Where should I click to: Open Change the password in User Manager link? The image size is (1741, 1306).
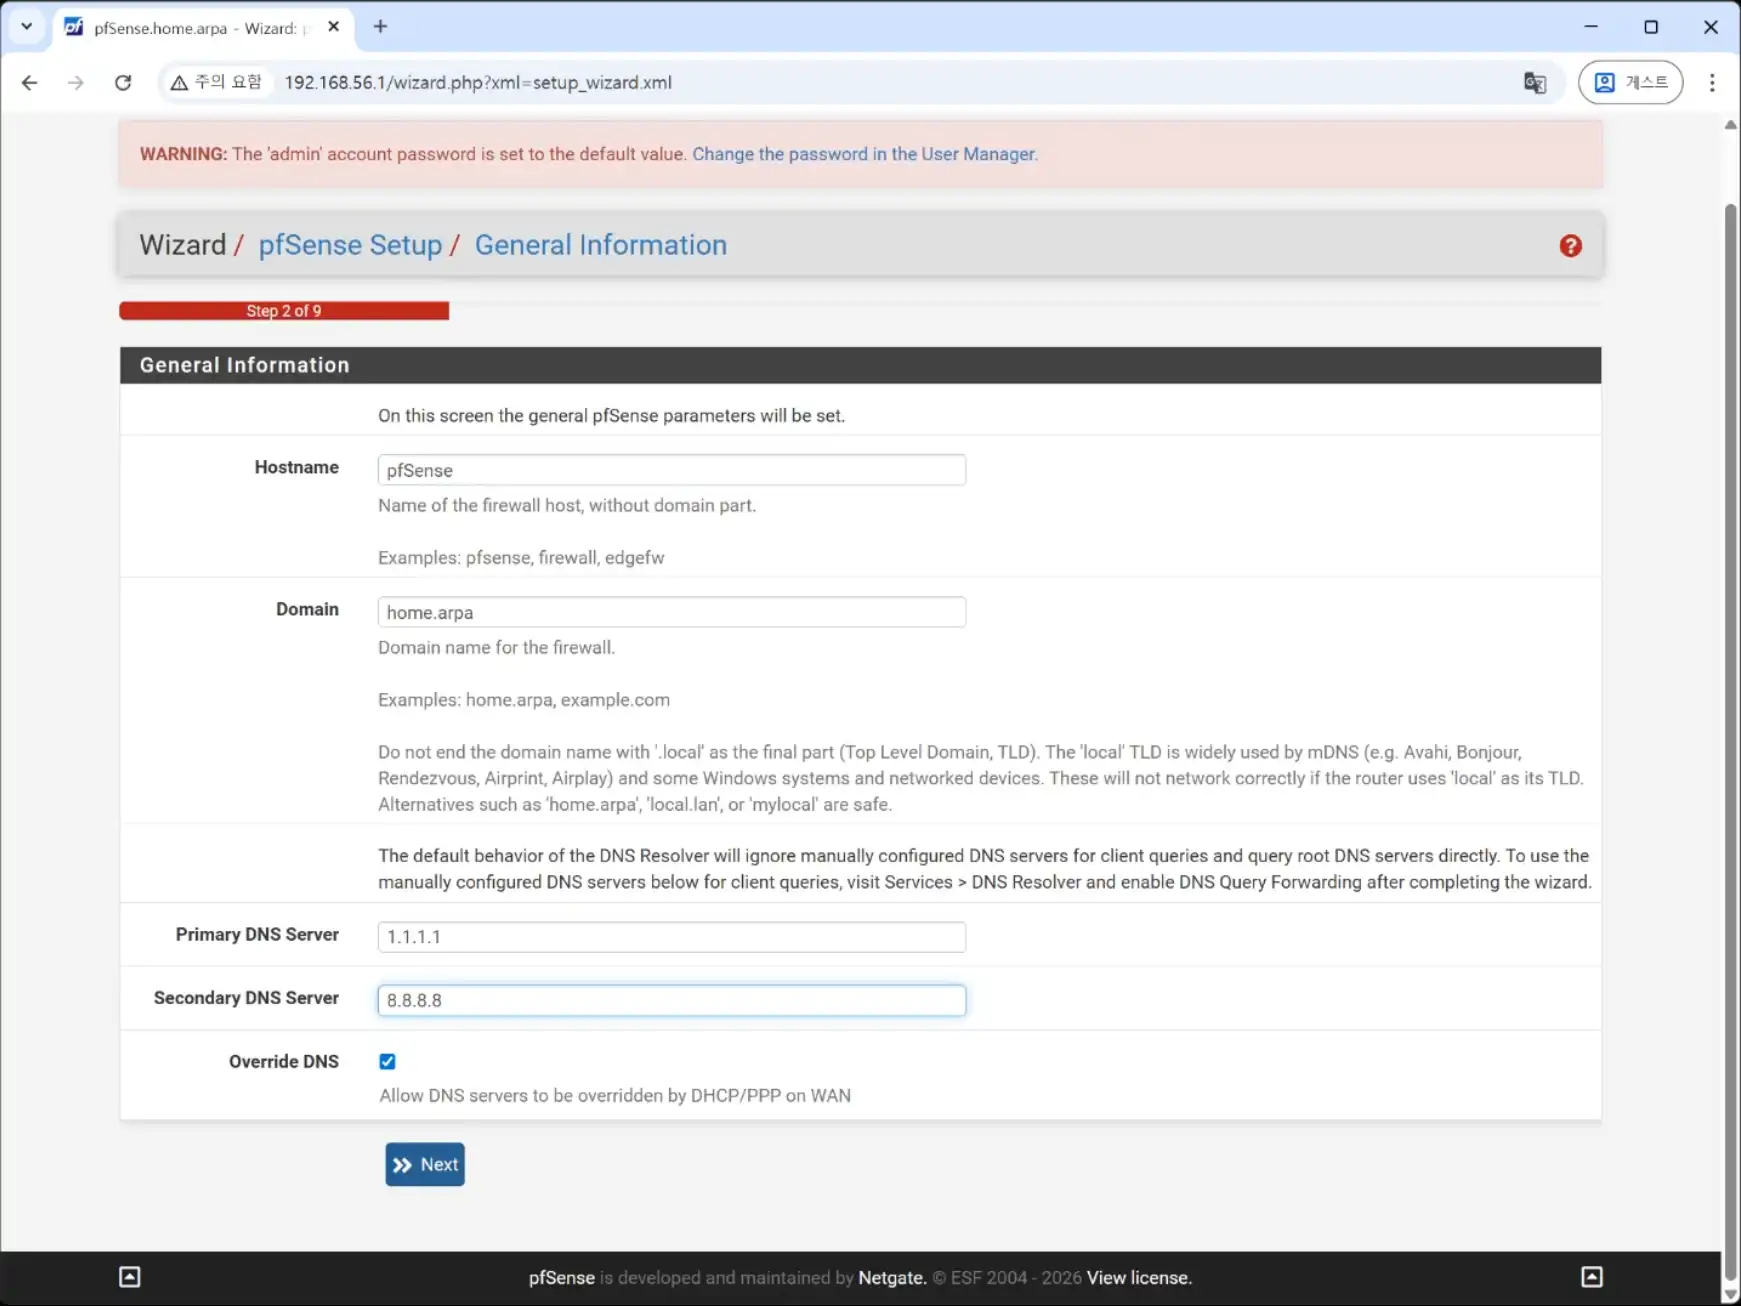click(x=865, y=154)
